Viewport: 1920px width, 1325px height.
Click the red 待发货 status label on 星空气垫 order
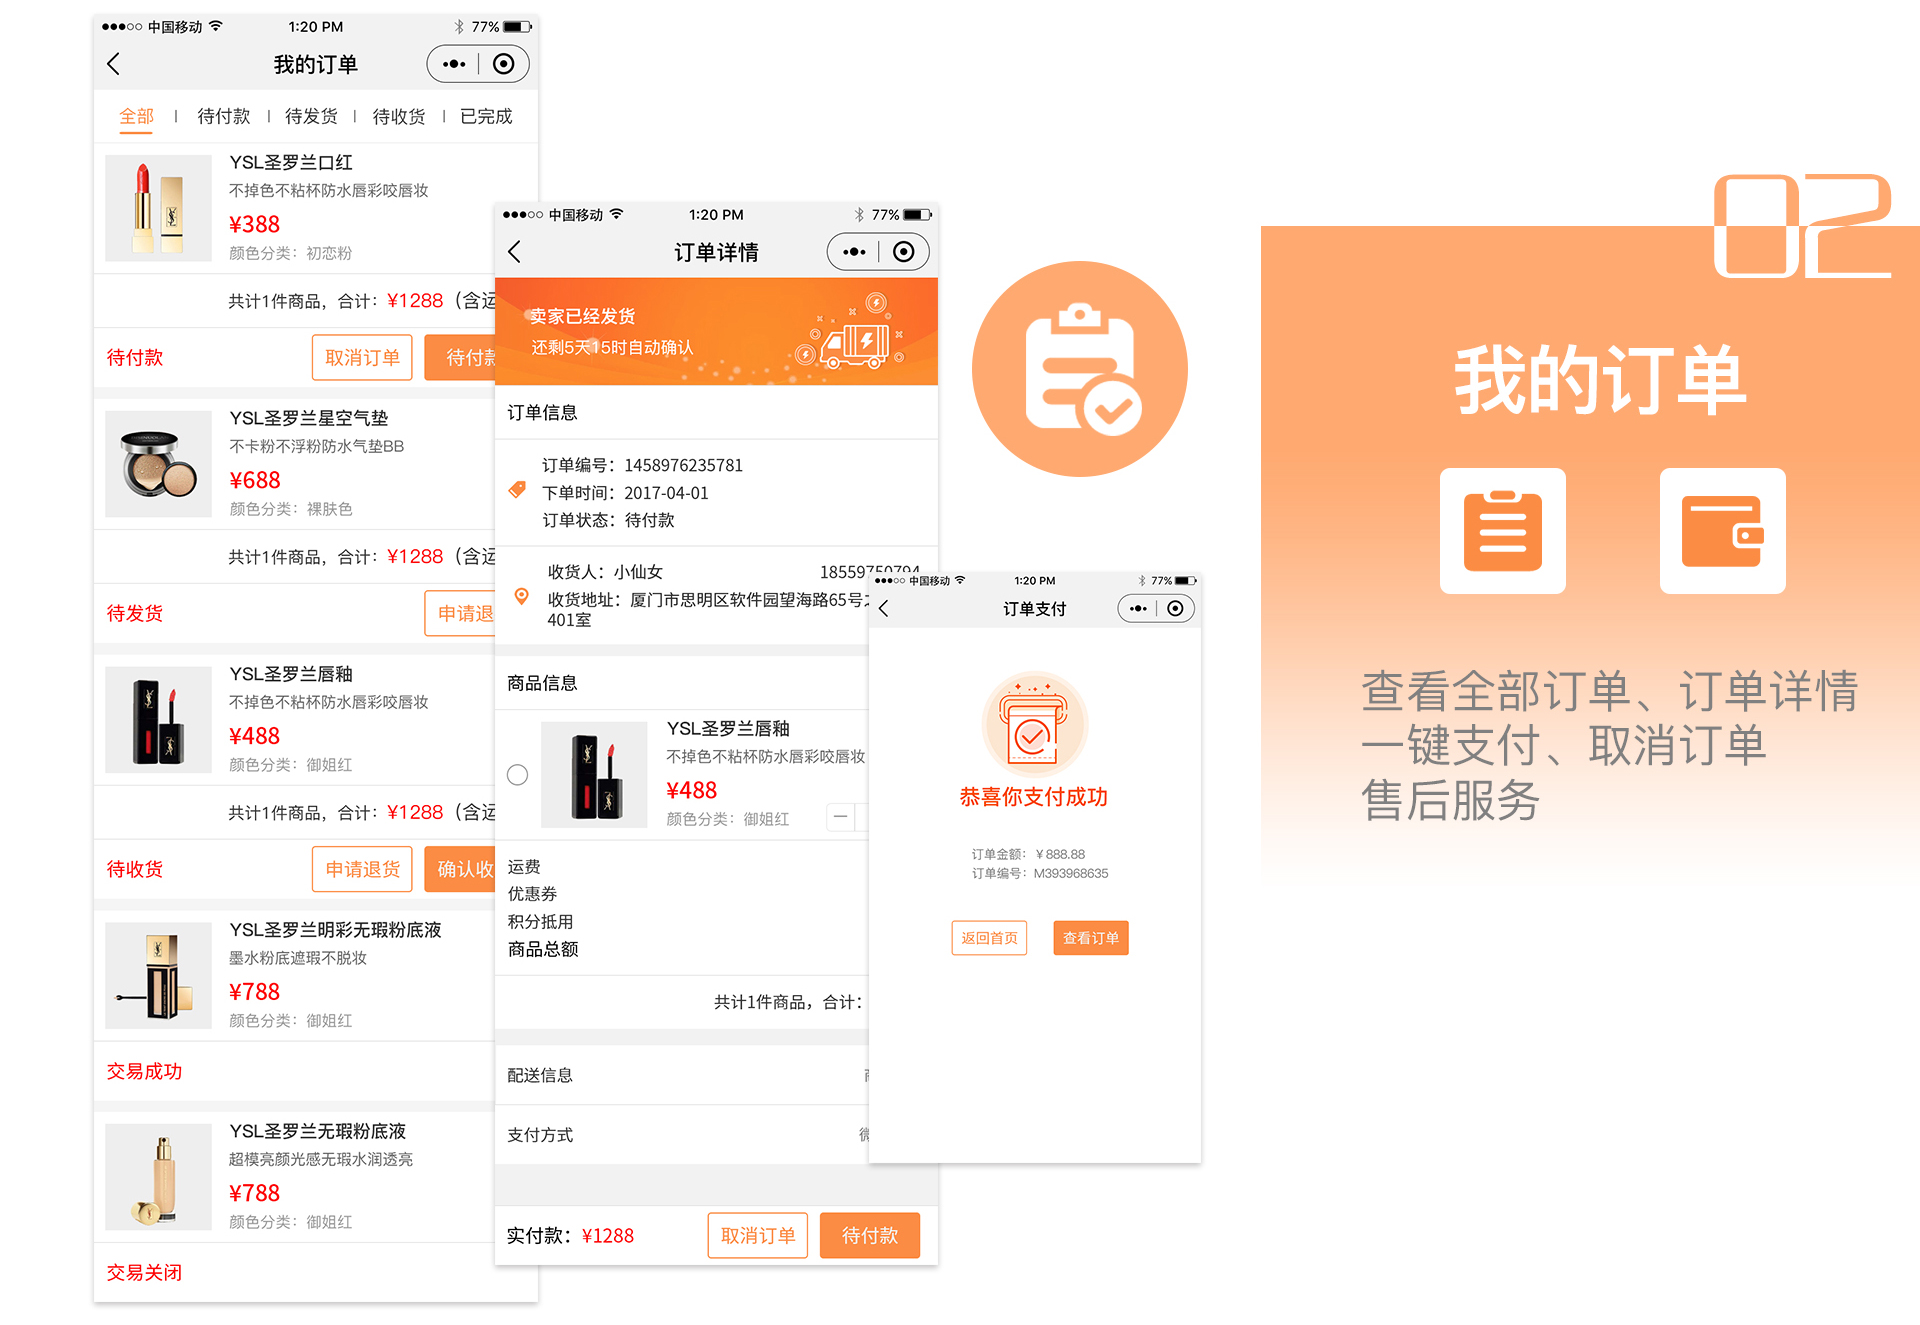[x=135, y=613]
